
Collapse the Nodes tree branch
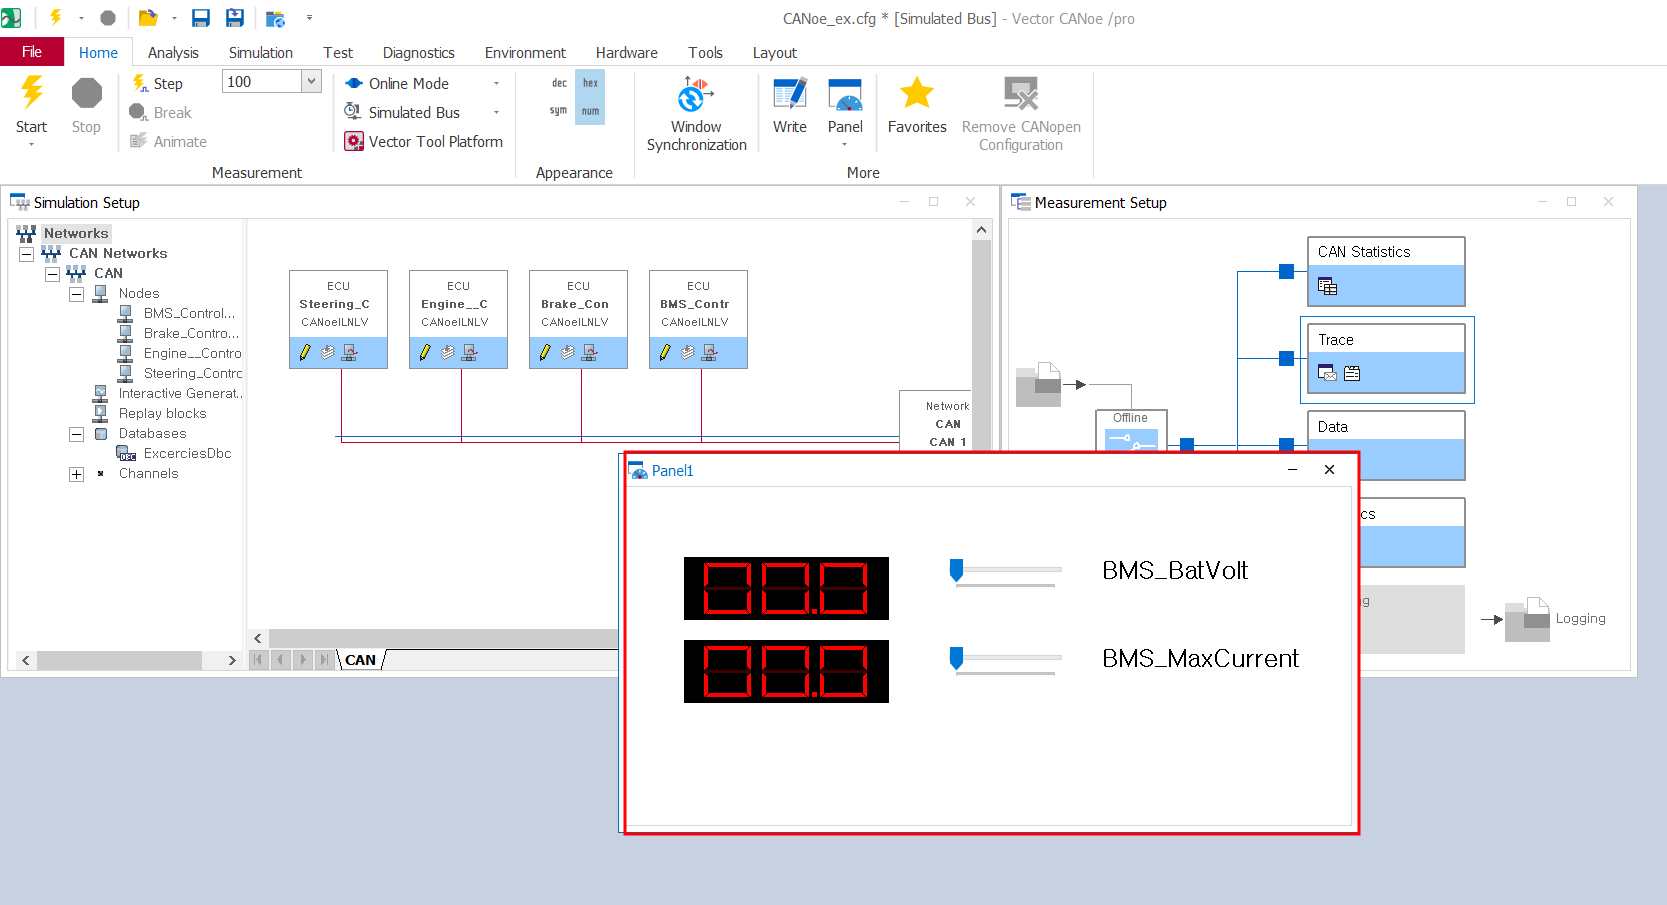[x=76, y=294]
